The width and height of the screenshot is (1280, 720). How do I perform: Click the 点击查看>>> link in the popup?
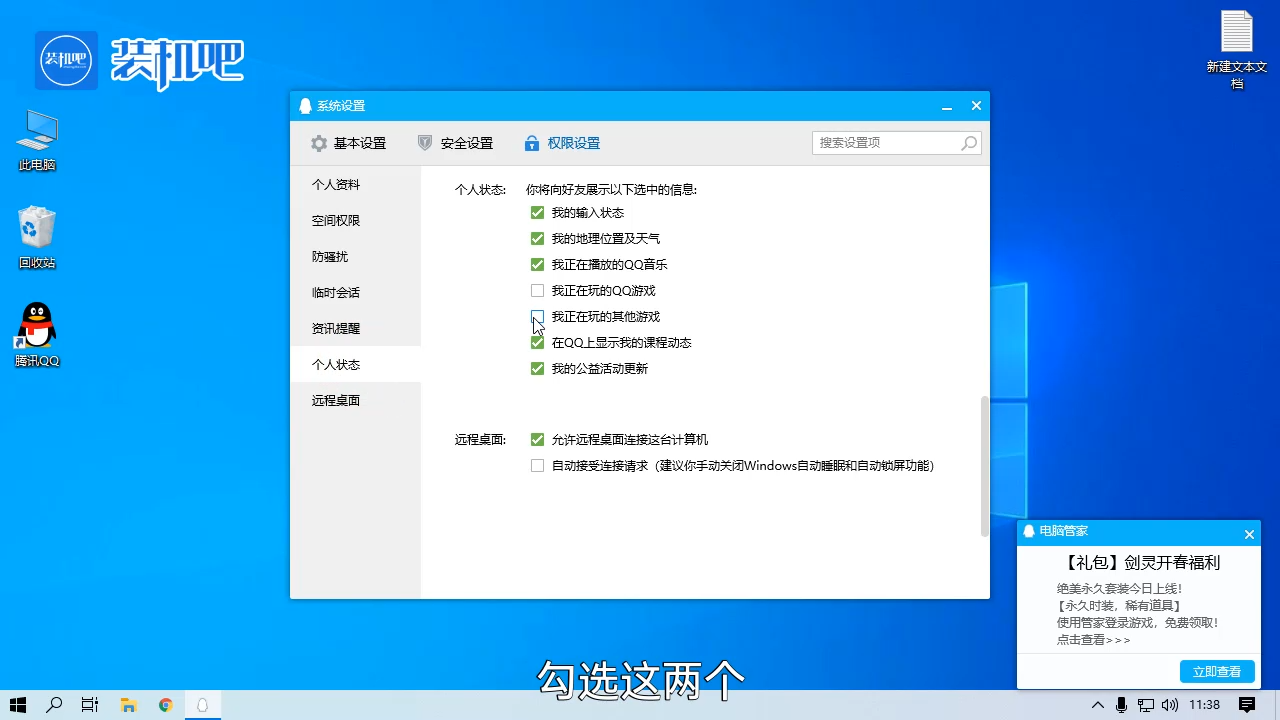pos(1093,639)
